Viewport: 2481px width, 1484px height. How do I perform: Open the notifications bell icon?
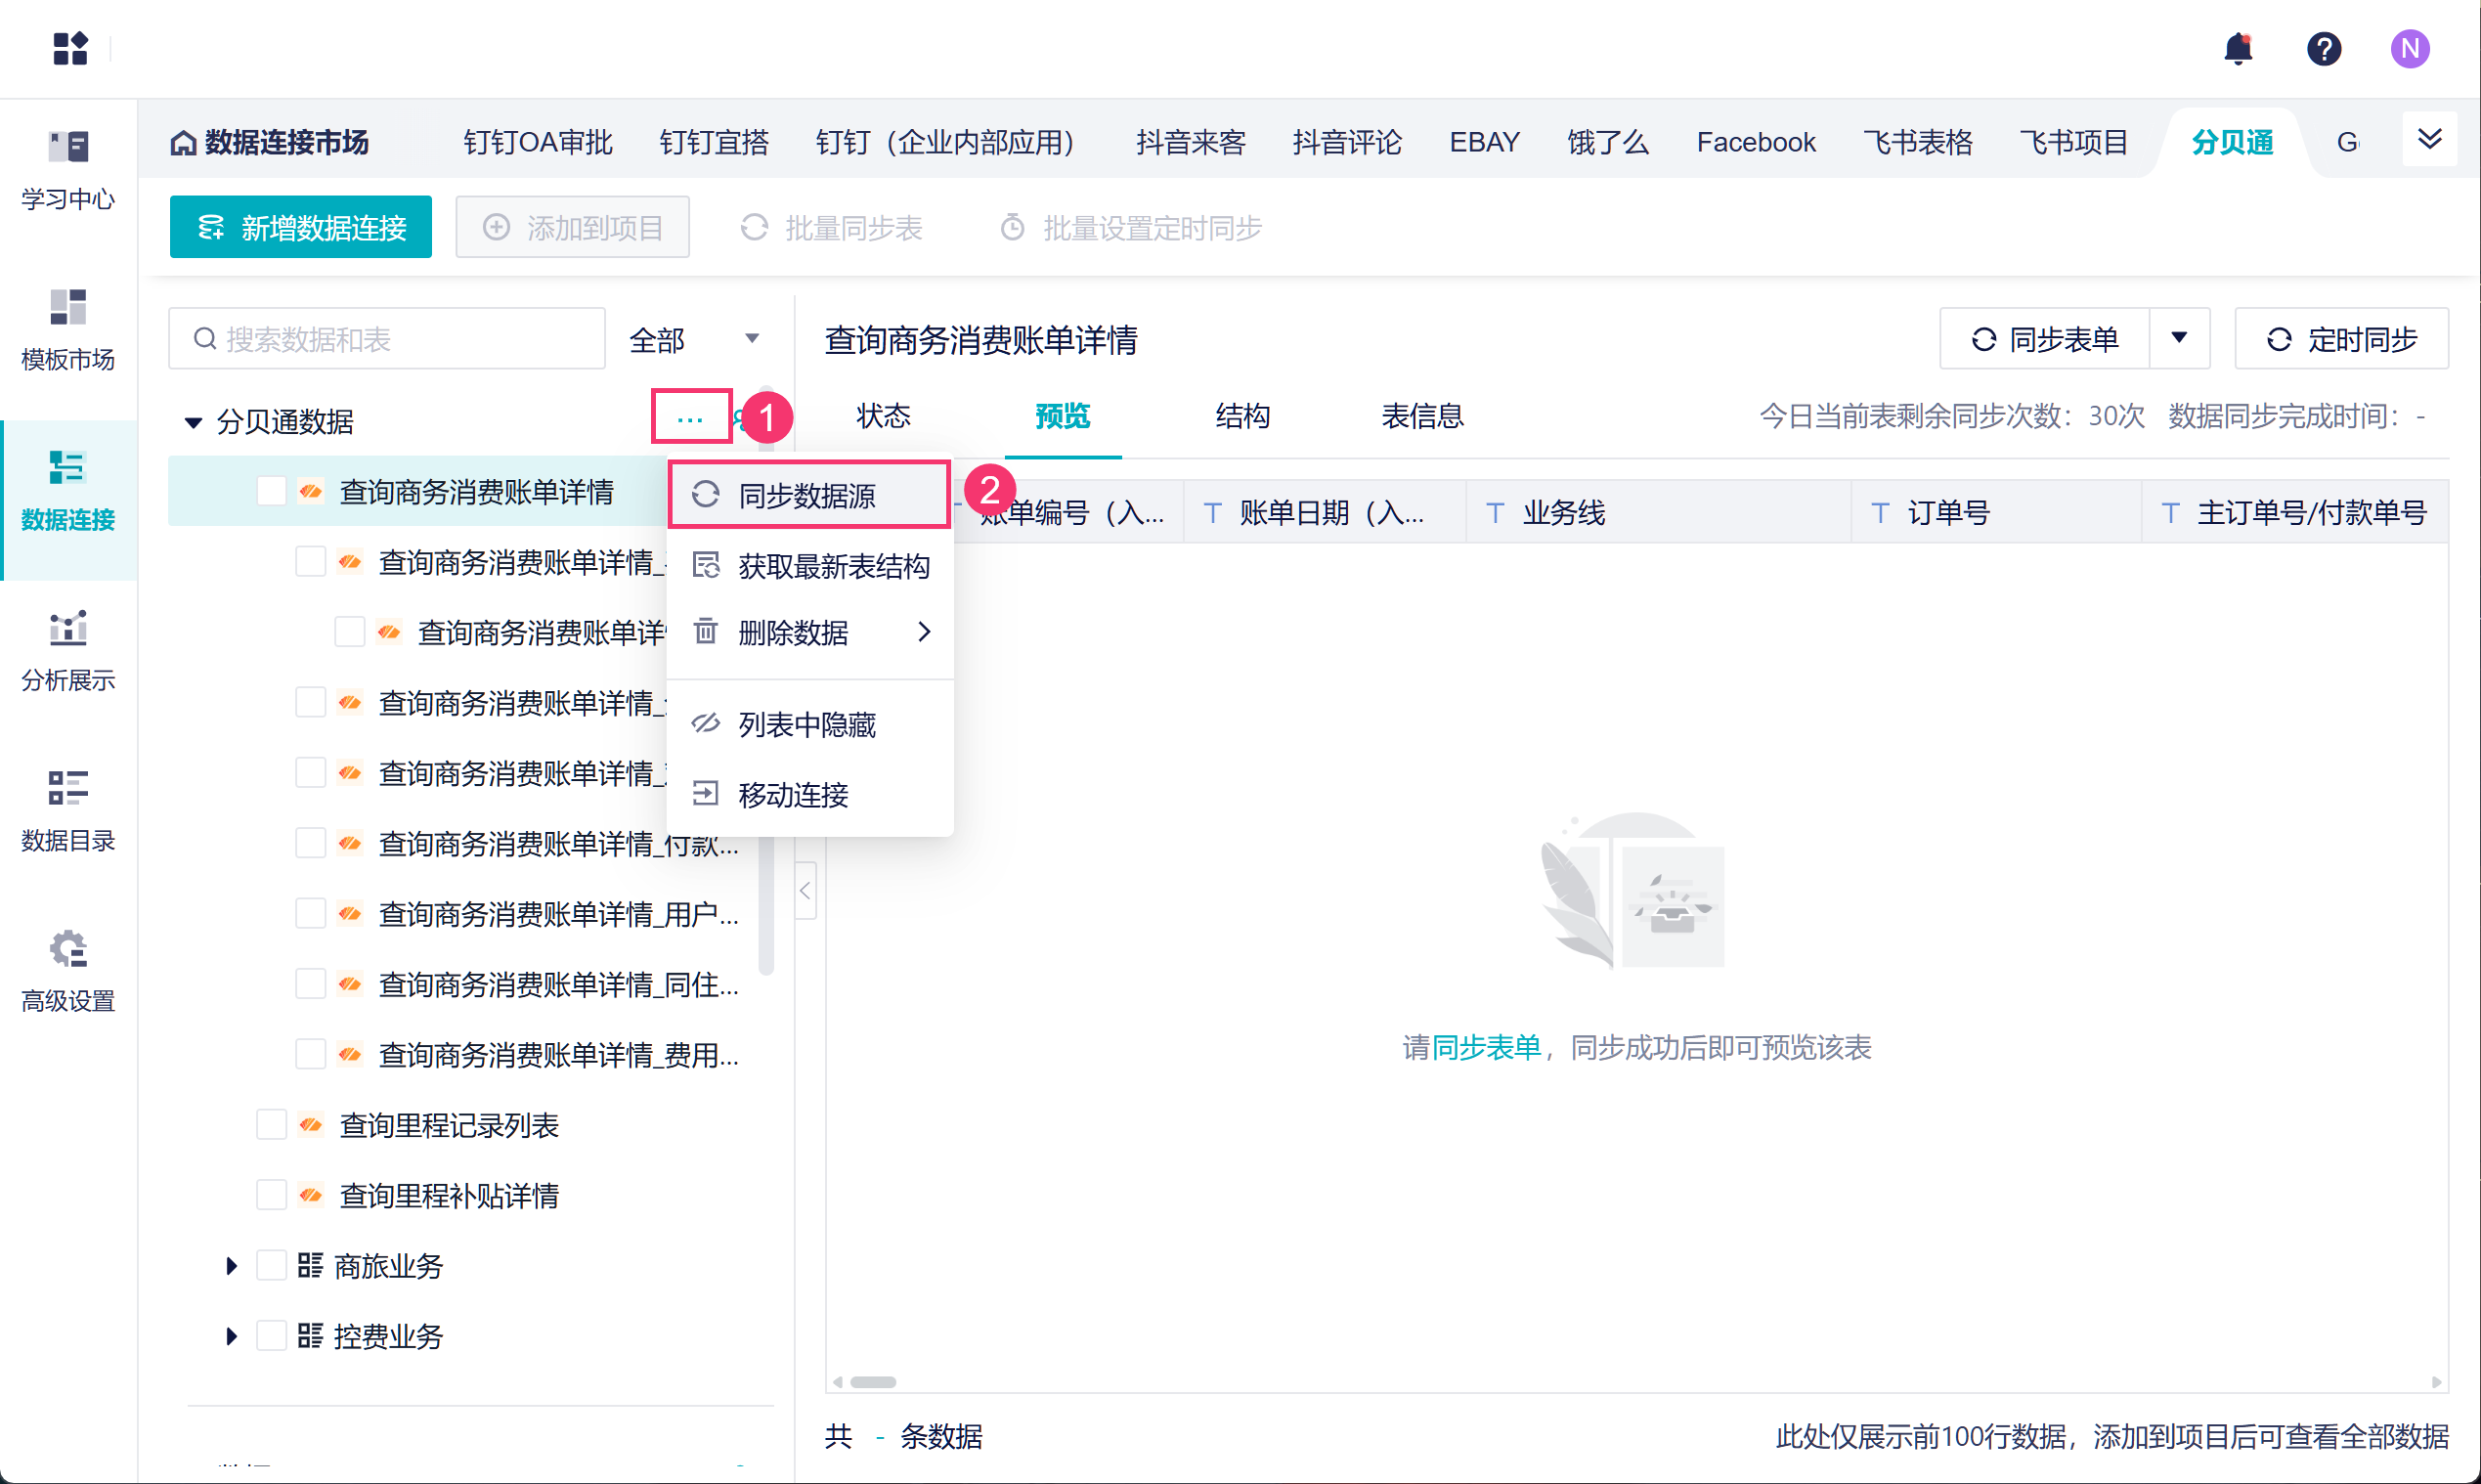(2237, 48)
